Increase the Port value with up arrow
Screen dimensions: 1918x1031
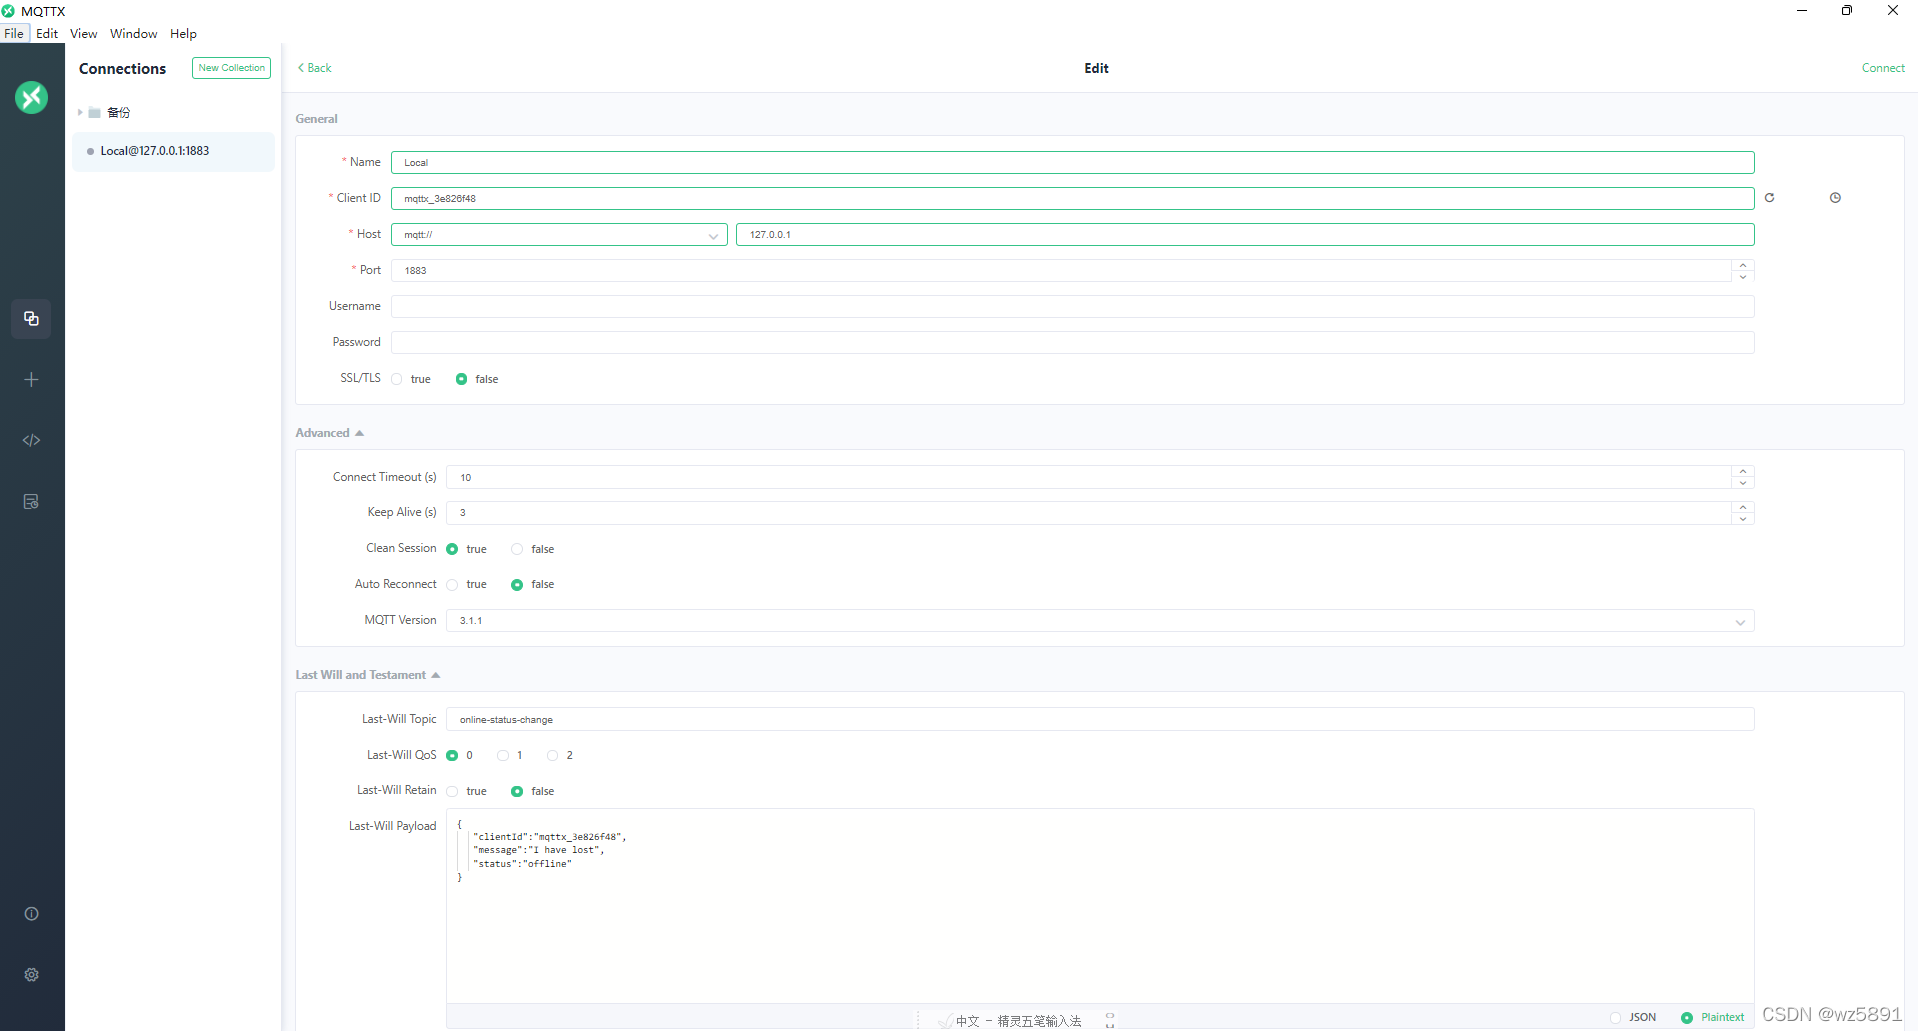tap(1743, 265)
